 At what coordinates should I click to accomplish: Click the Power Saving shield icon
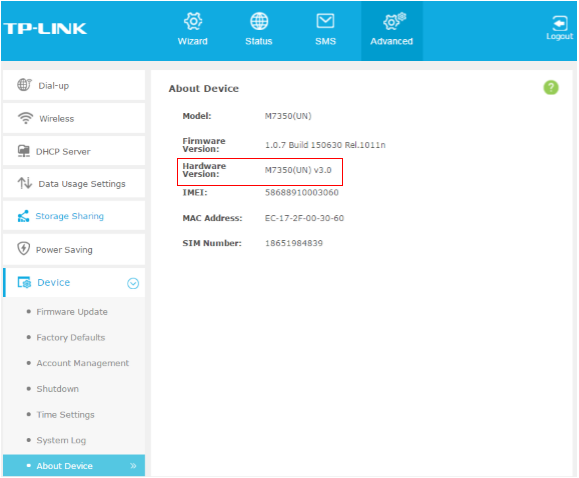pos(24,249)
